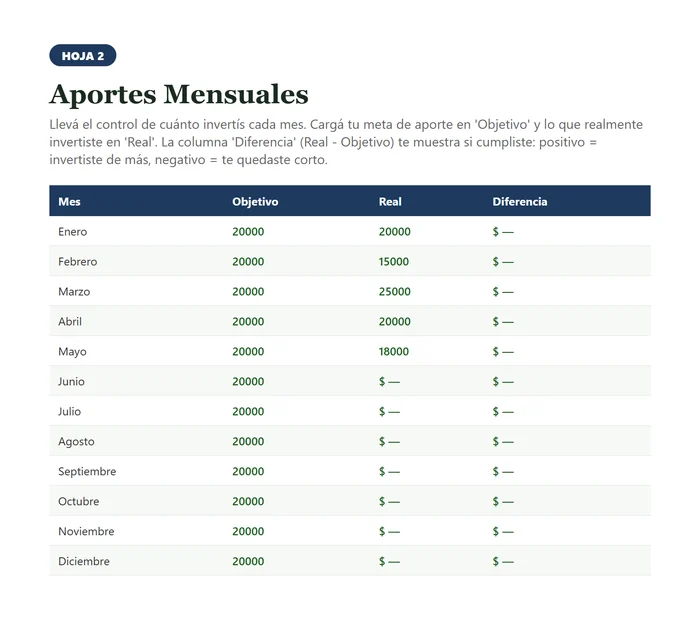Select Mayo Real value 18000

coord(394,351)
